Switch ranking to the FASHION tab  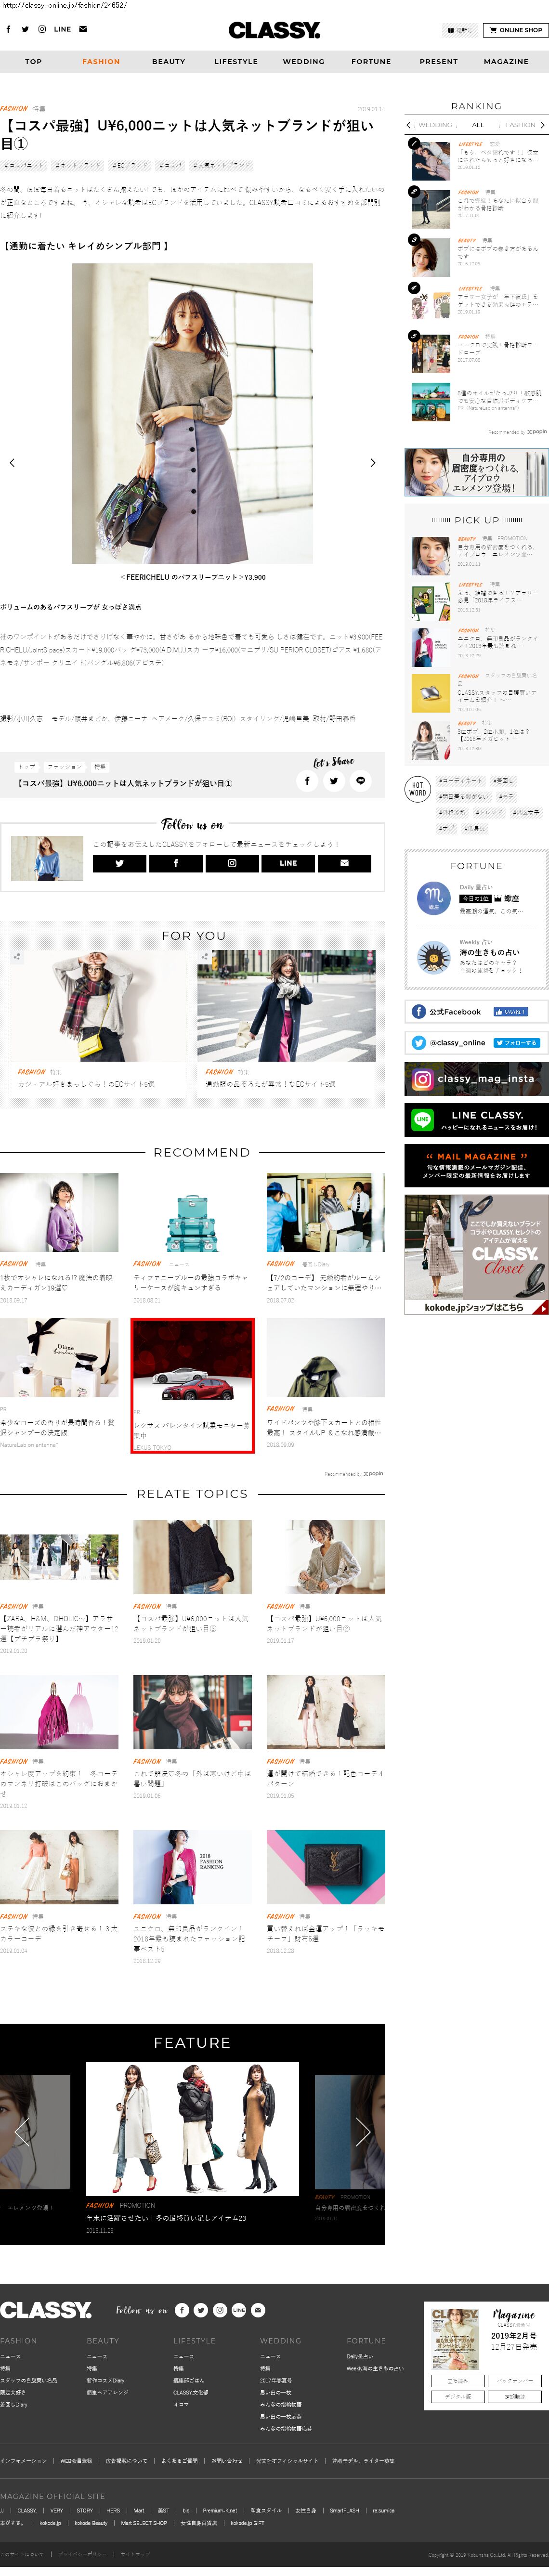pos(520,126)
